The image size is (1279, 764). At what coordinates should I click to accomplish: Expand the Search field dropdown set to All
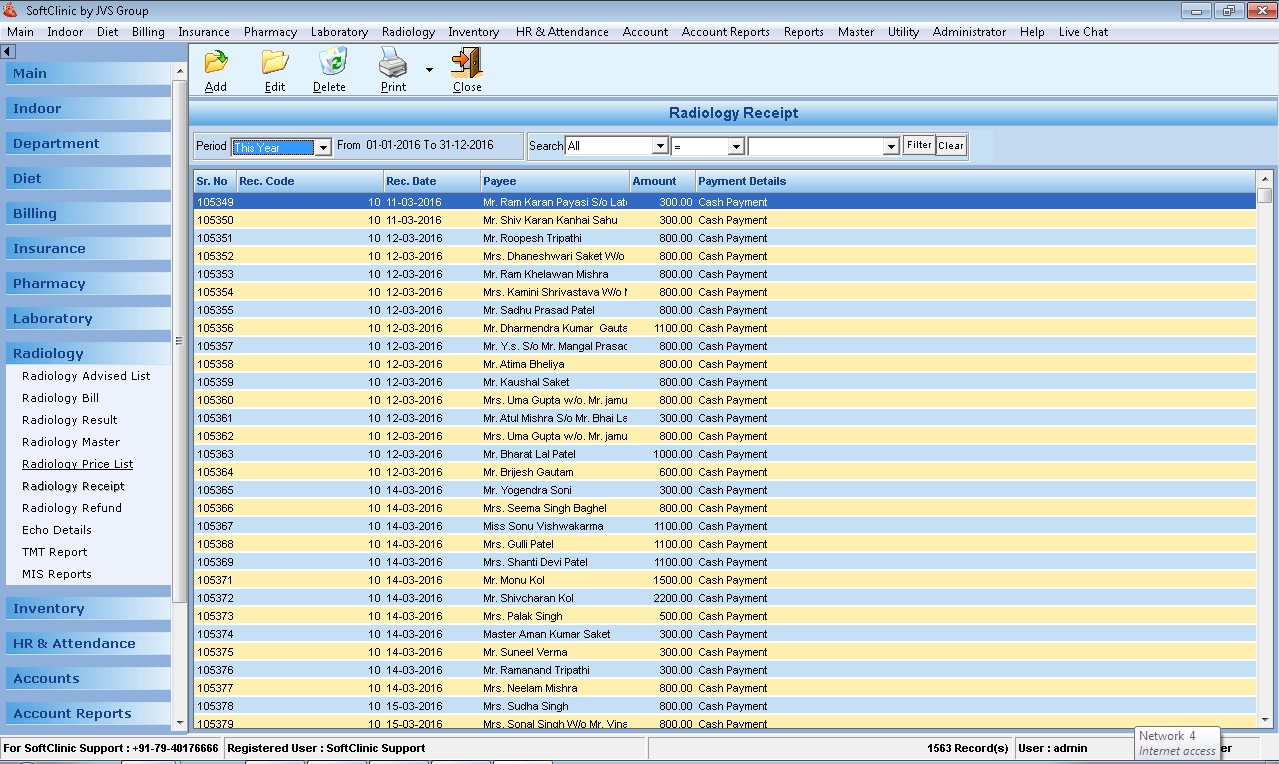tap(659, 146)
